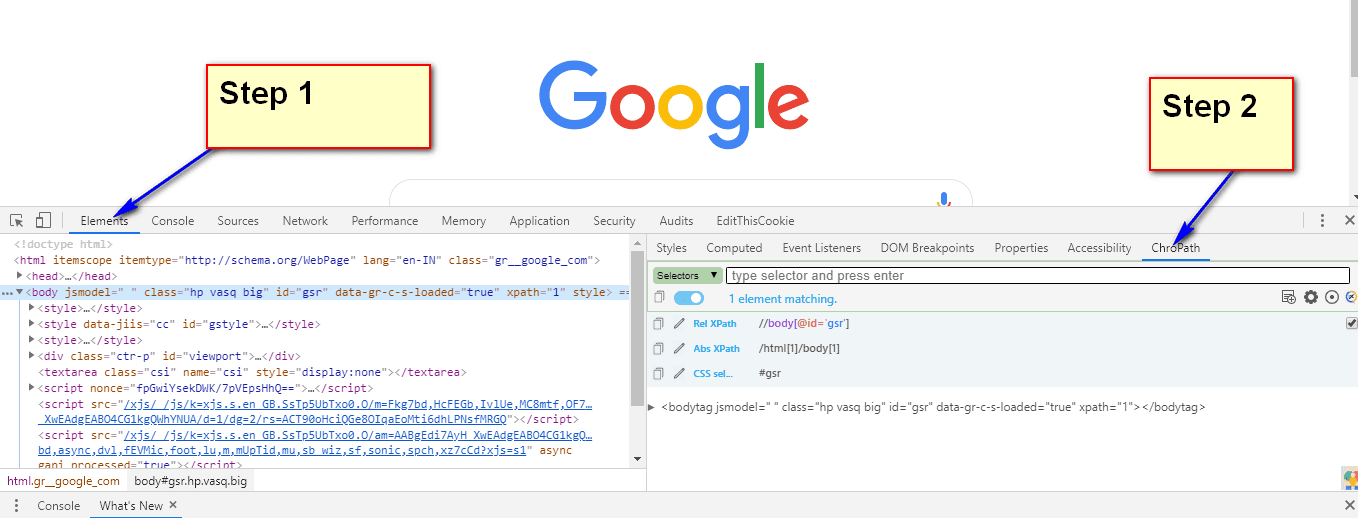
Task: Copy the selector box value icon
Action: coord(658,298)
